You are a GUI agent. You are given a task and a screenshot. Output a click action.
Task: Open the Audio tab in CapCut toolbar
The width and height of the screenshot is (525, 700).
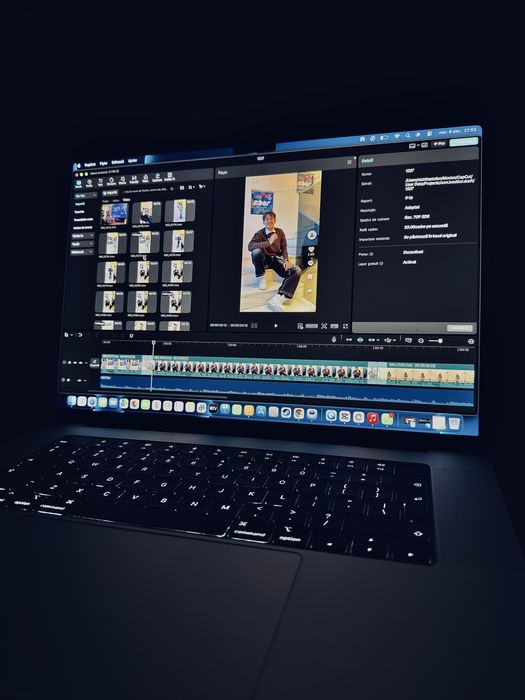pos(89,182)
